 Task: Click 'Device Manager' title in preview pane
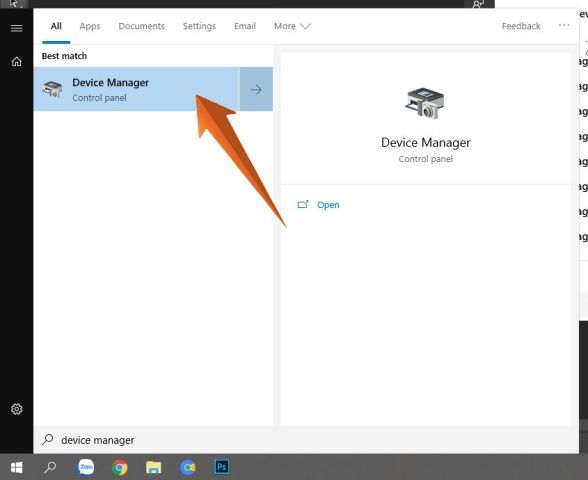(426, 143)
